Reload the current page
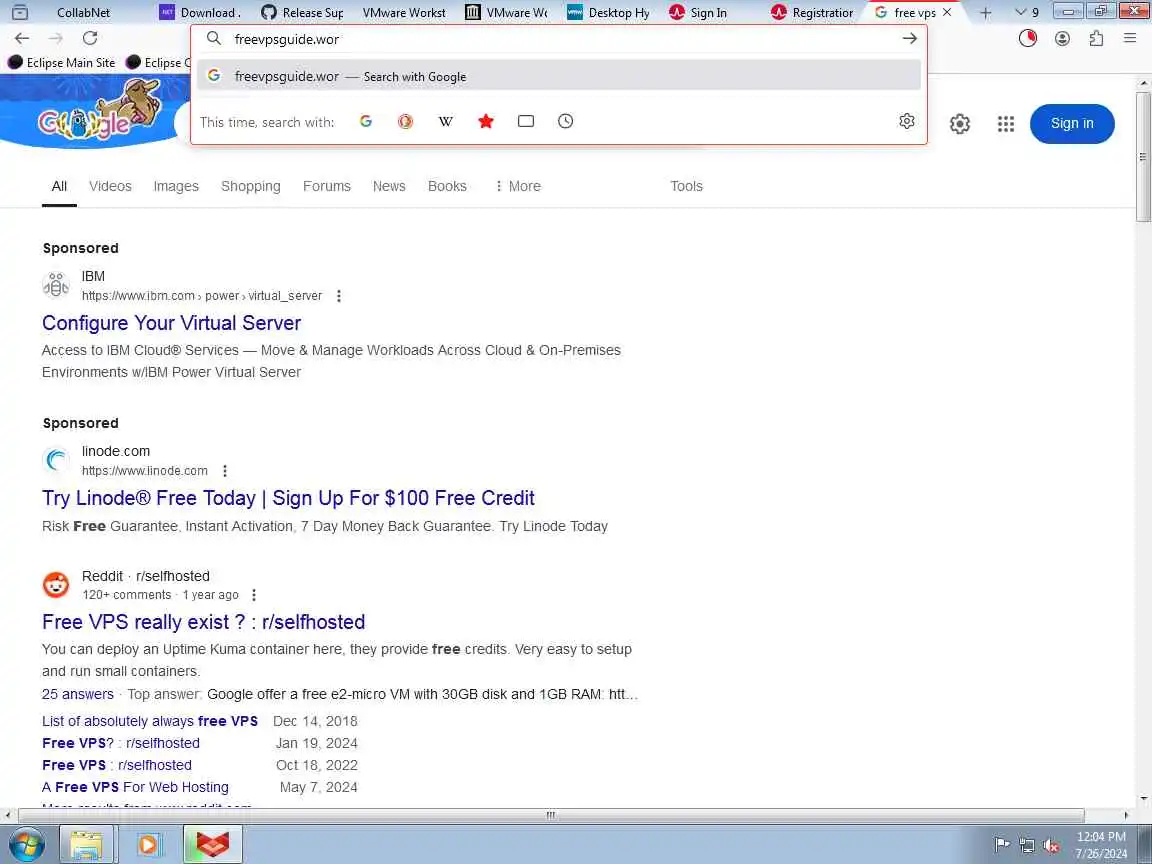This screenshot has height=864, width=1152. click(x=90, y=38)
